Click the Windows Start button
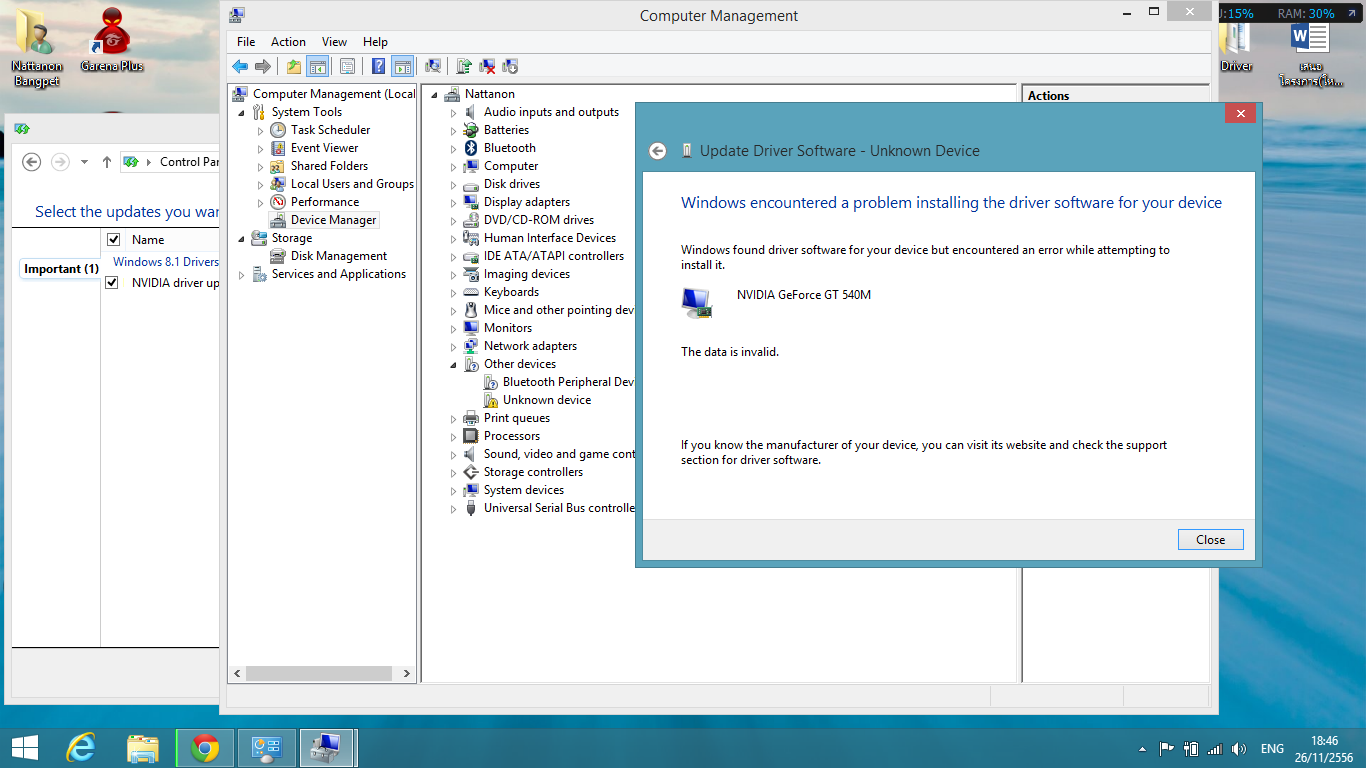The image size is (1366, 768). pos(24,748)
